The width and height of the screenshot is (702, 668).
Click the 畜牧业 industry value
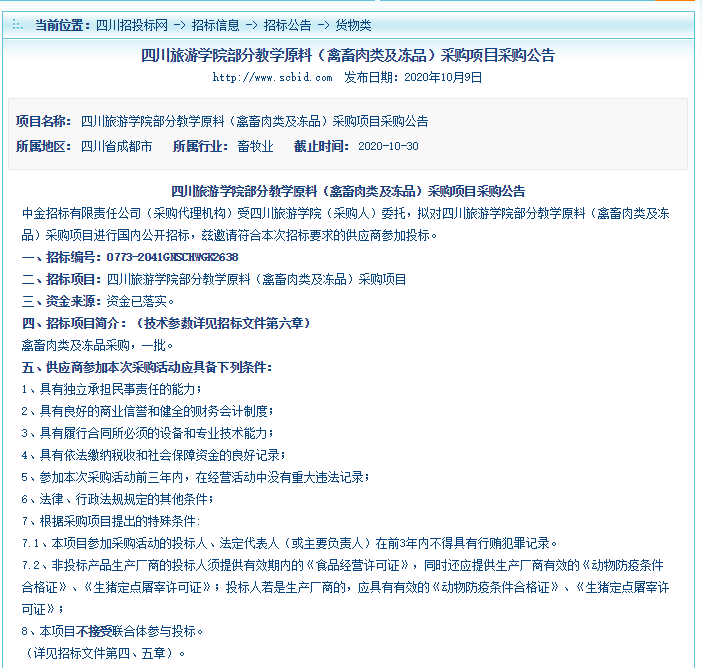(255, 146)
